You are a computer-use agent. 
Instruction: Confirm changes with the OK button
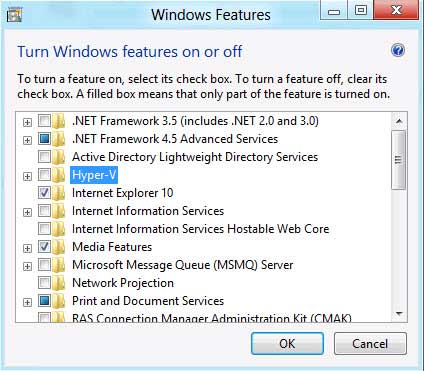287,343
